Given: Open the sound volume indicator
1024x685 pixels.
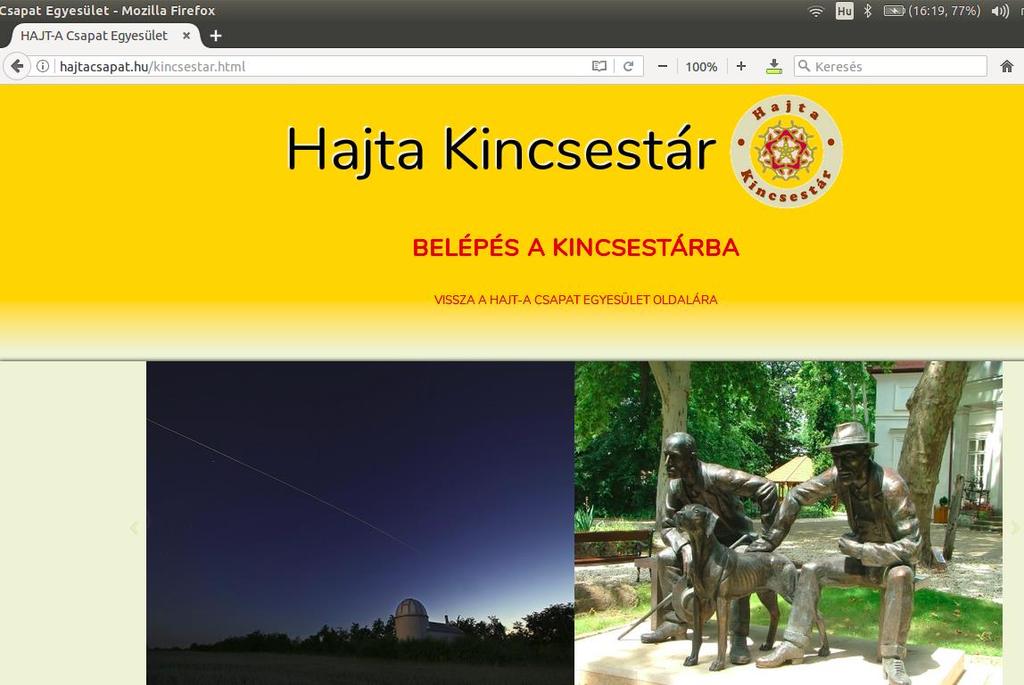Looking at the screenshot, I should point(1000,11).
